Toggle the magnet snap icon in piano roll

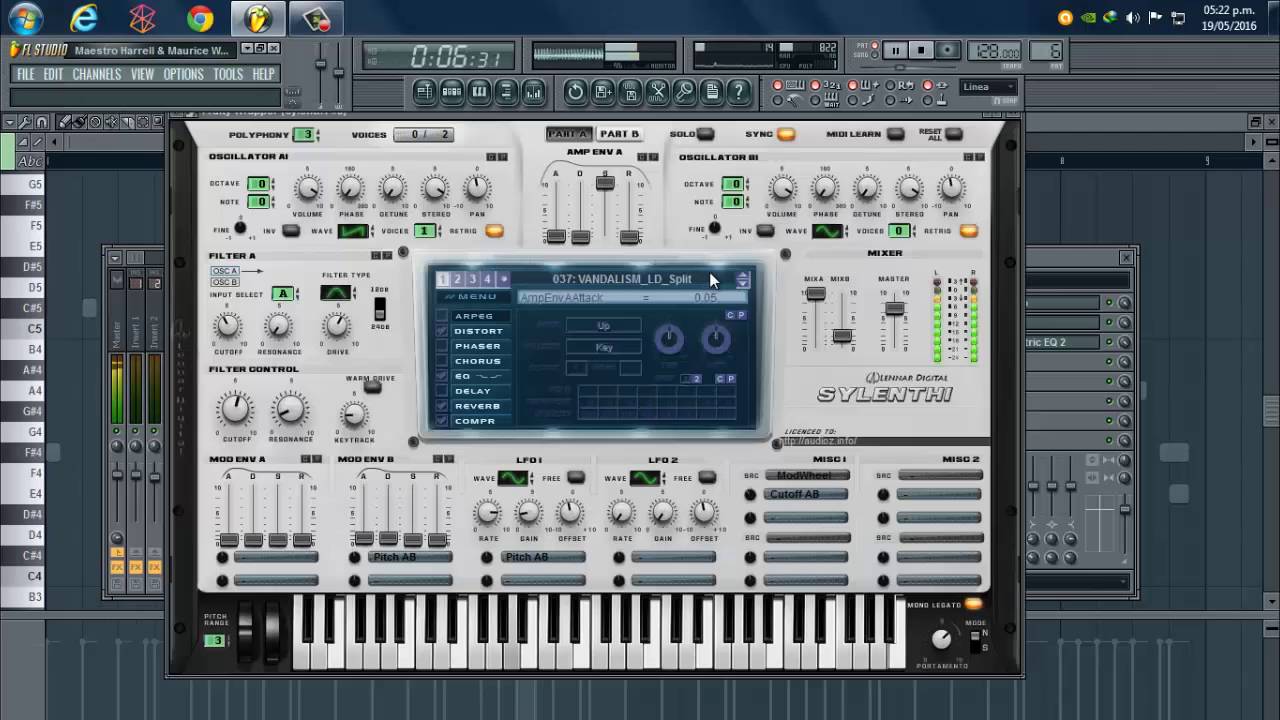click(x=42, y=122)
